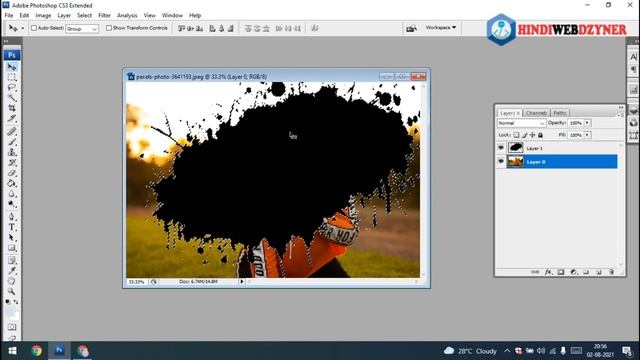Viewport: 640px width, 360px height.
Task: Open the Workspace dropdown
Action: (440, 28)
